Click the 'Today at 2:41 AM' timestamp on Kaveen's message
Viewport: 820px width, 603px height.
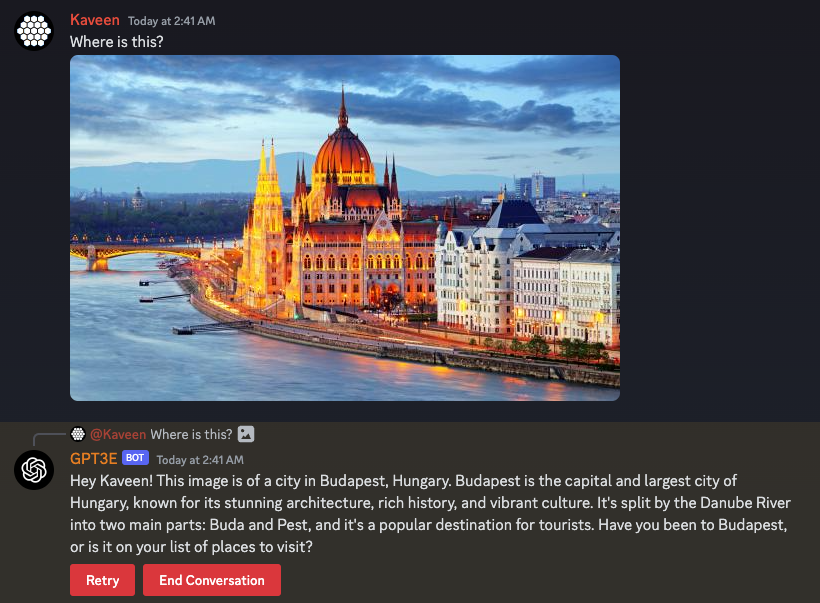(x=172, y=21)
